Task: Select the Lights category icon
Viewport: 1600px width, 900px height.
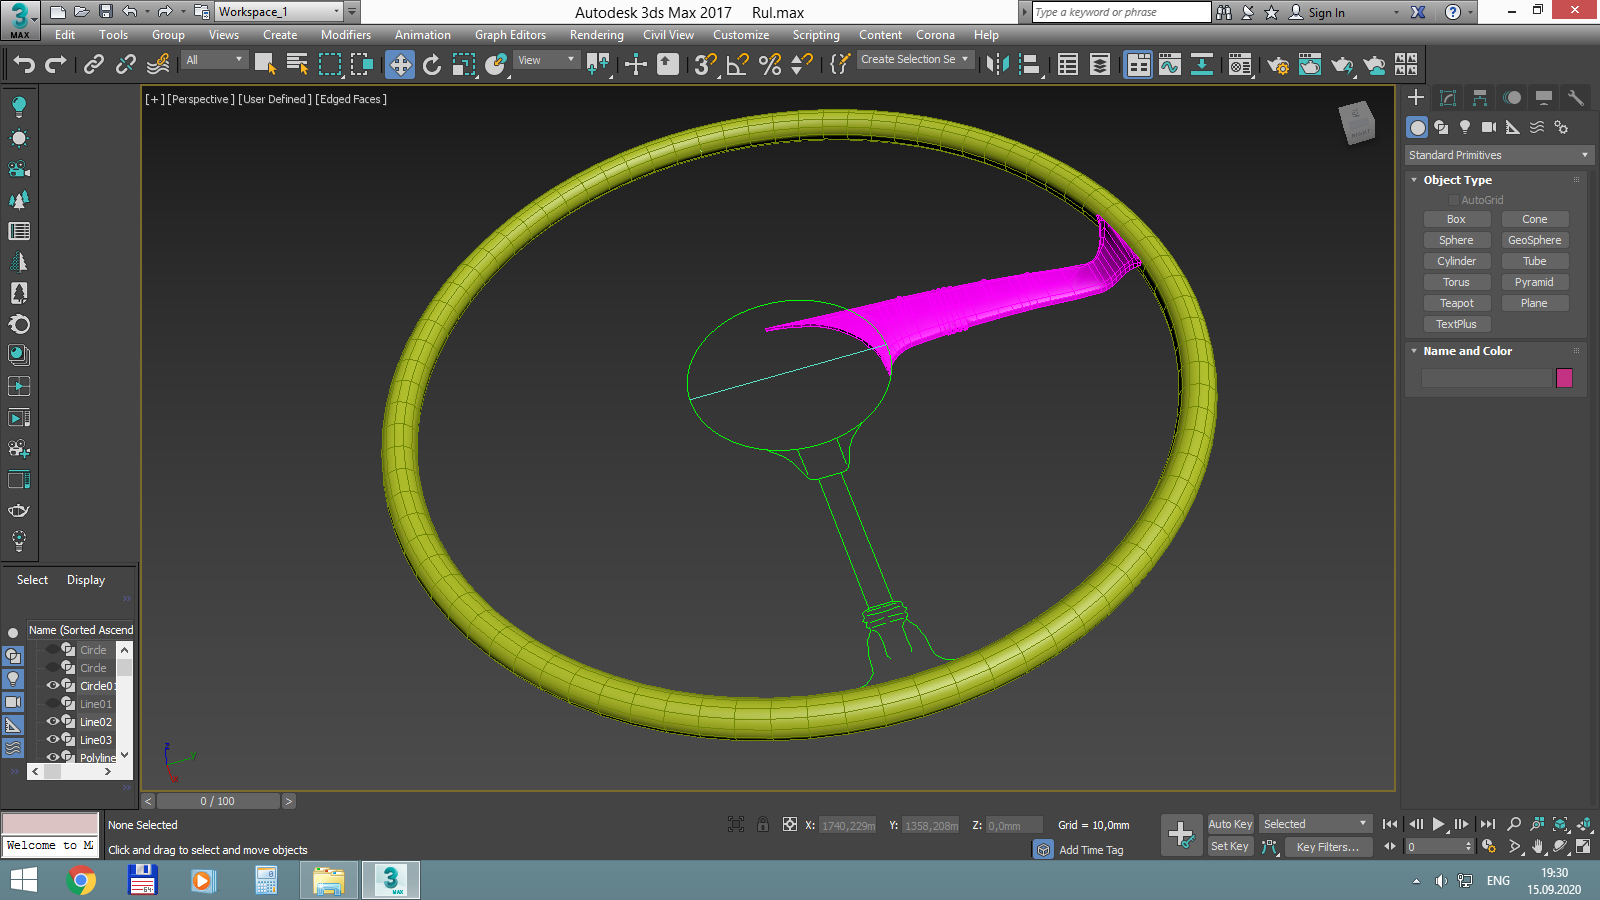Action: [1465, 127]
